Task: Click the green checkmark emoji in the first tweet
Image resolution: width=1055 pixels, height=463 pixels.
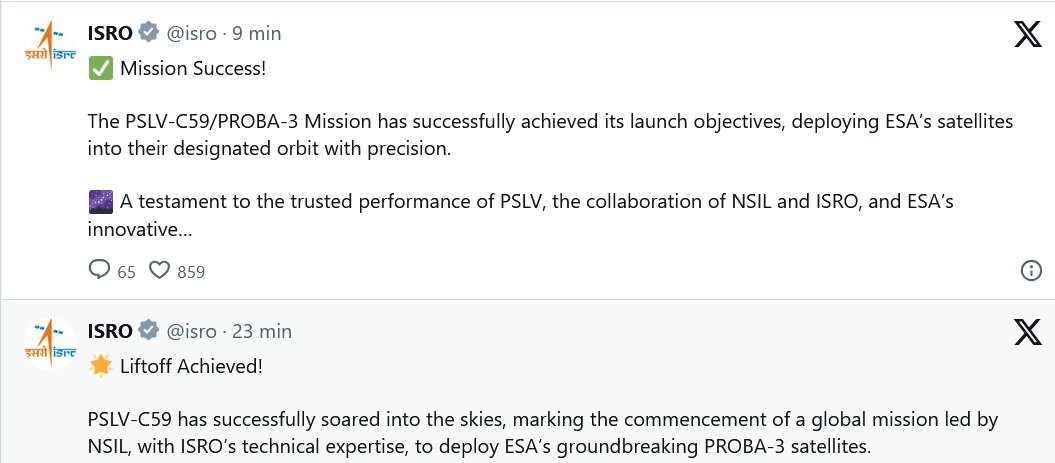Action: [x=100, y=69]
